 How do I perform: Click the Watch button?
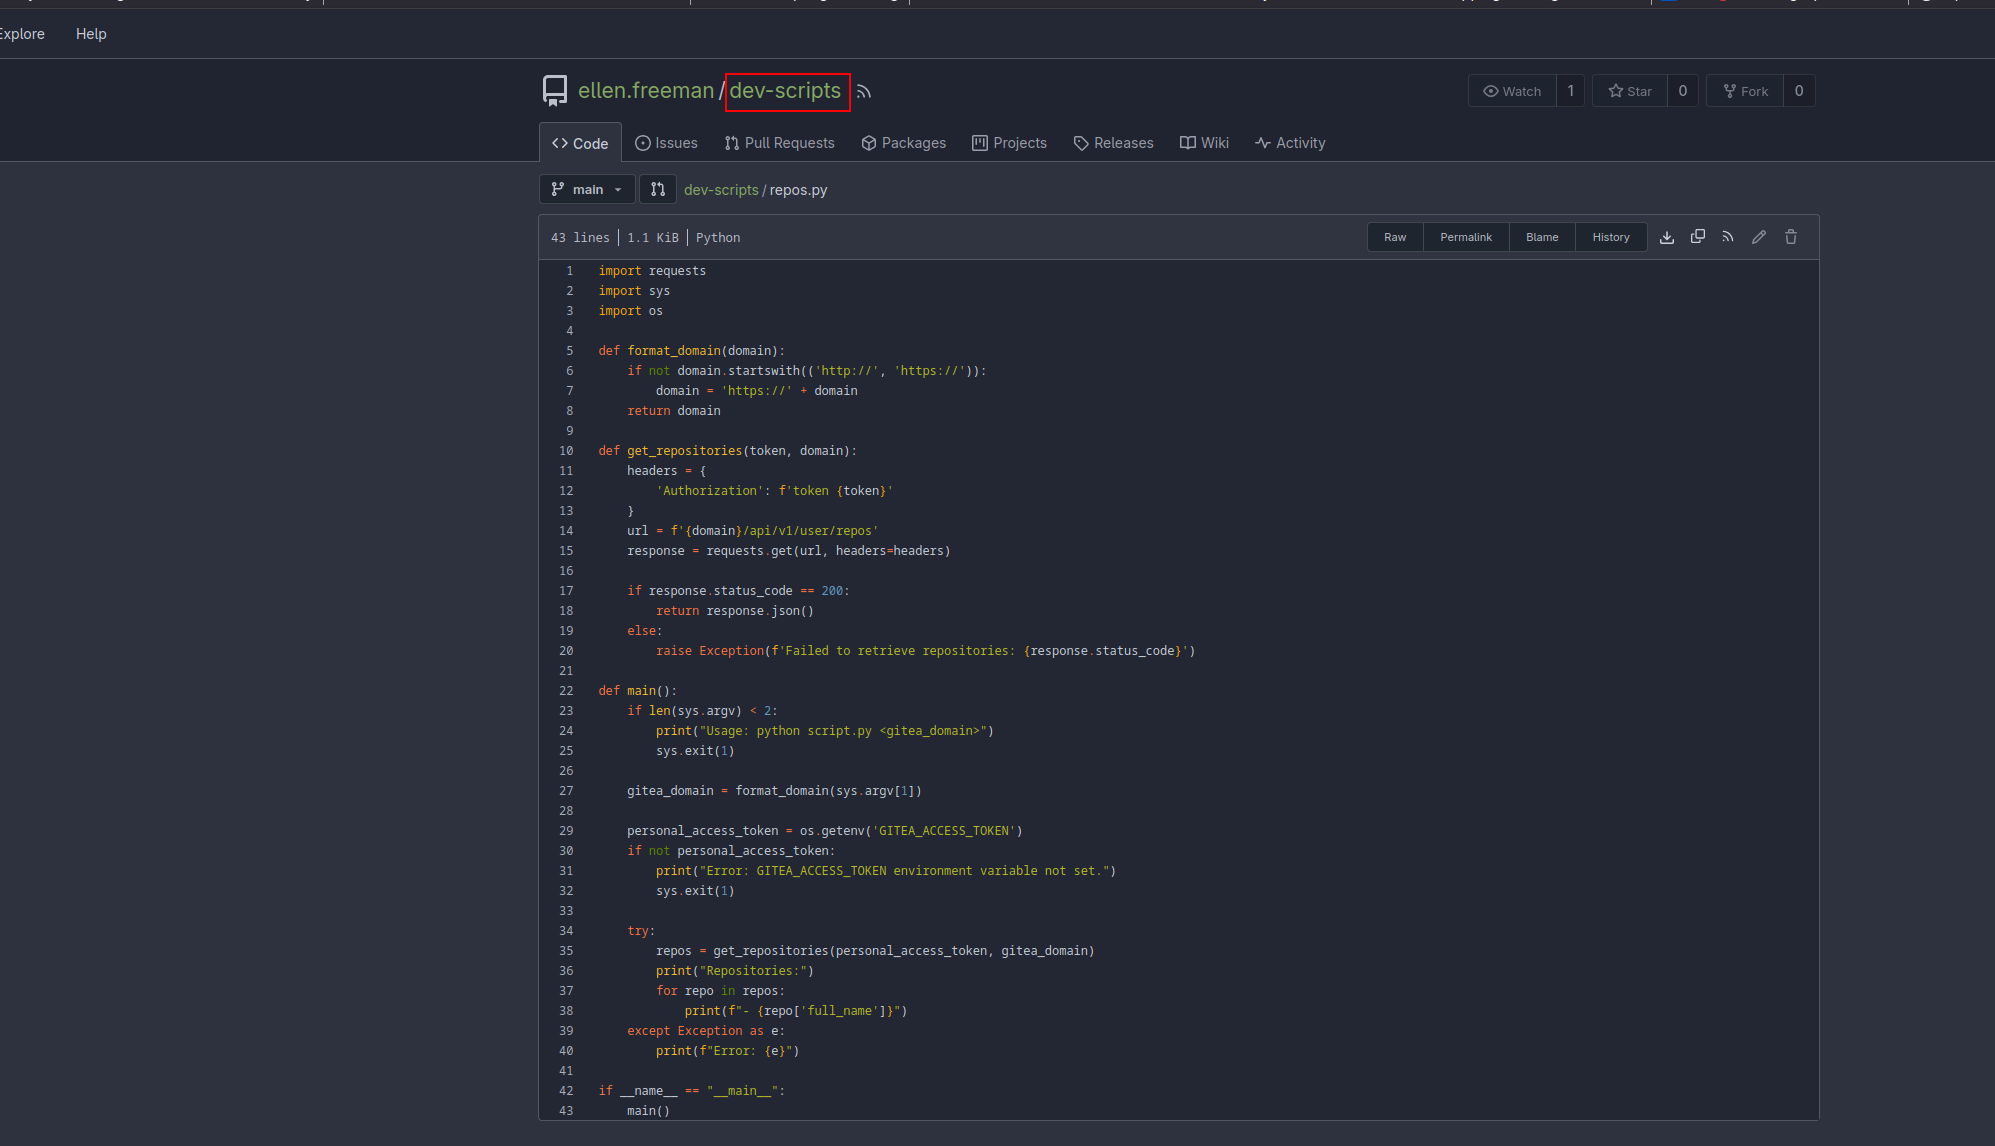pyautogui.click(x=1512, y=91)
